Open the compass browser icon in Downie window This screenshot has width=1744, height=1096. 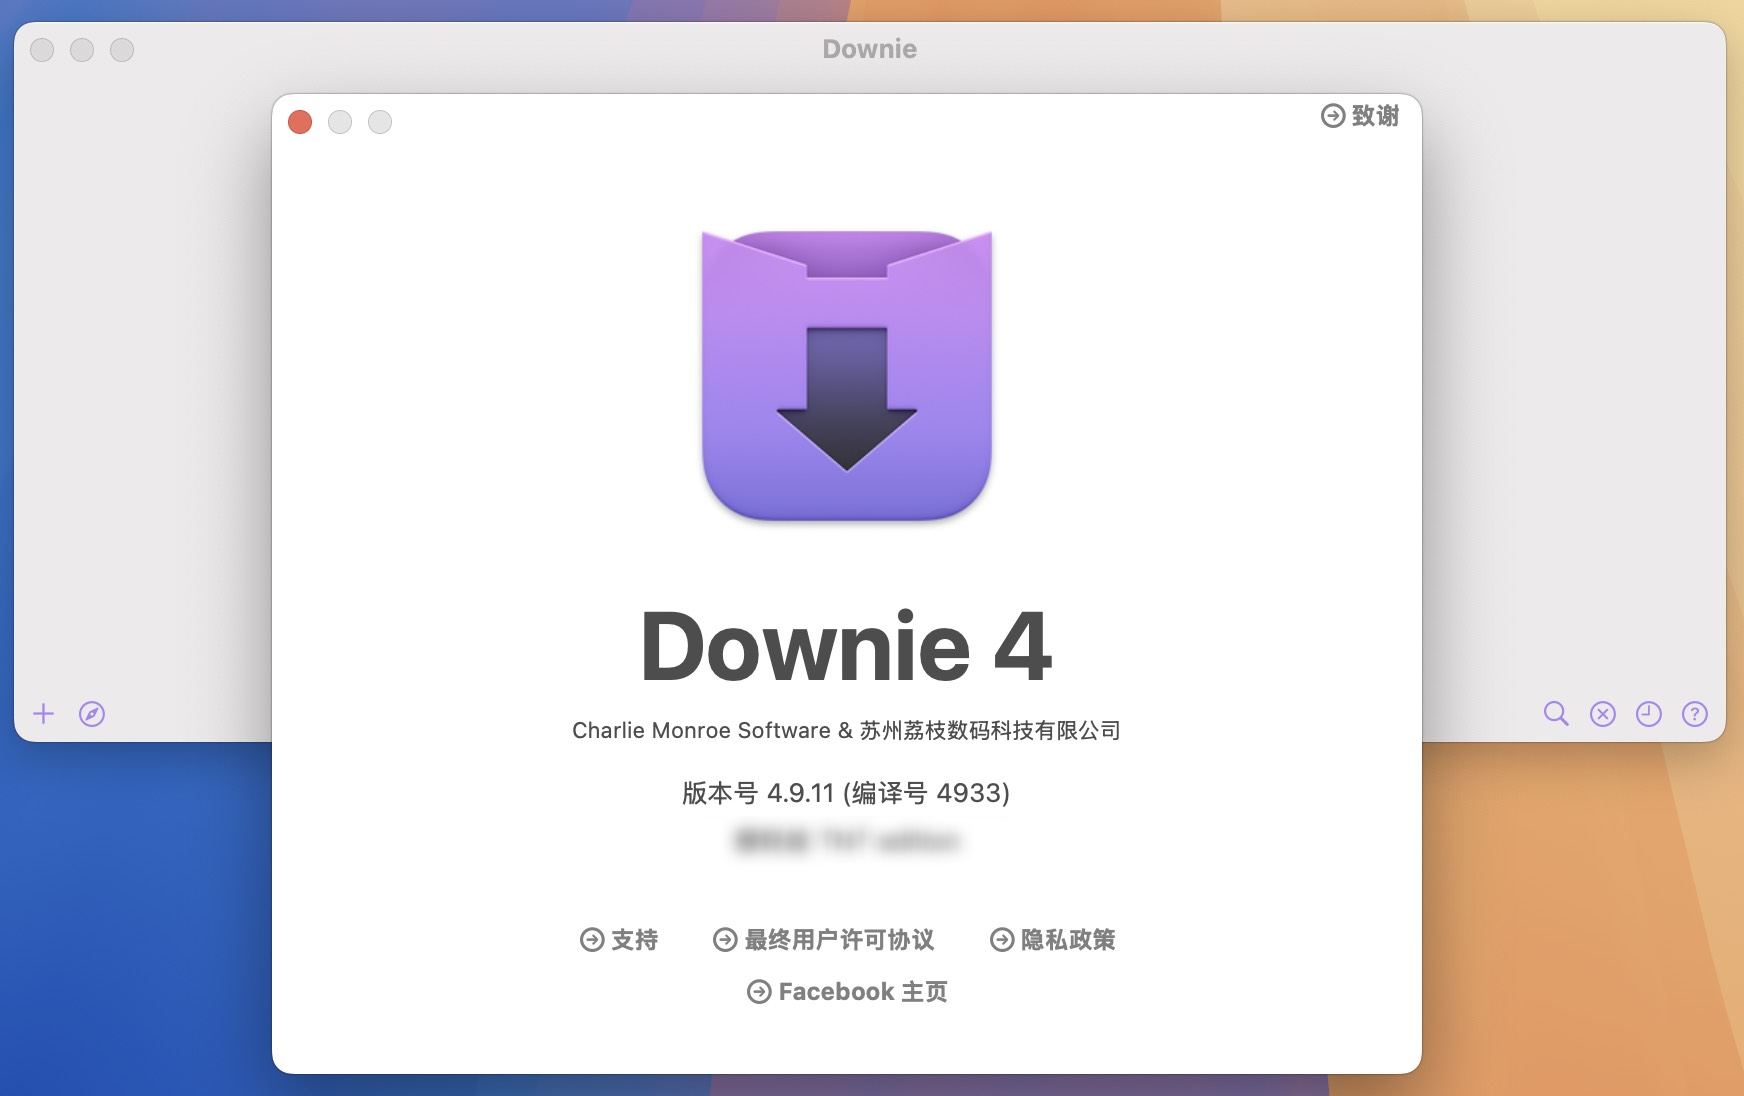pyautogui.click(x=92, y=714)
